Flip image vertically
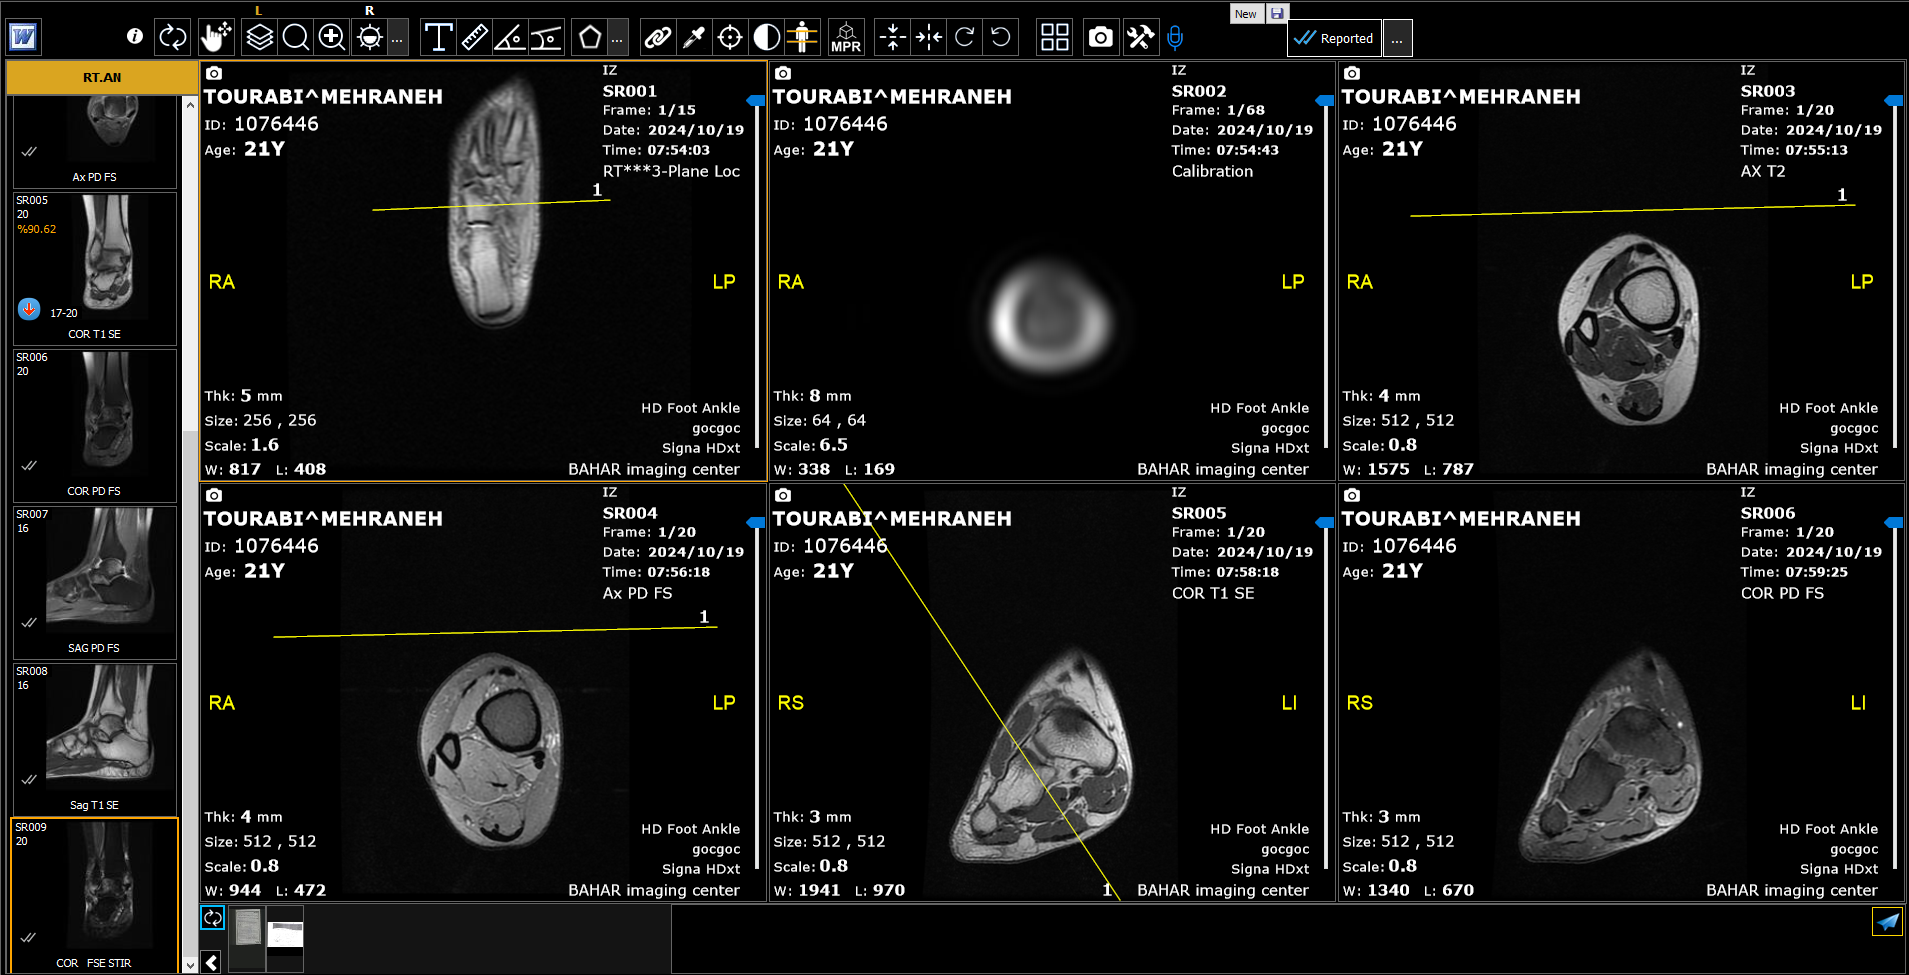Viewport: 1909px width, 975px height. click(892, 38)
